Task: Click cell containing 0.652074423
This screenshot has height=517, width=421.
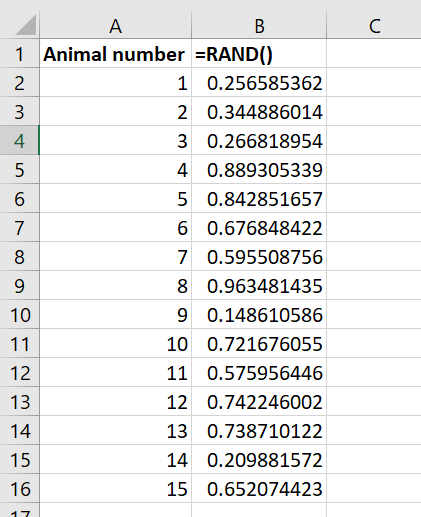Action: click(x=259, y=488)
